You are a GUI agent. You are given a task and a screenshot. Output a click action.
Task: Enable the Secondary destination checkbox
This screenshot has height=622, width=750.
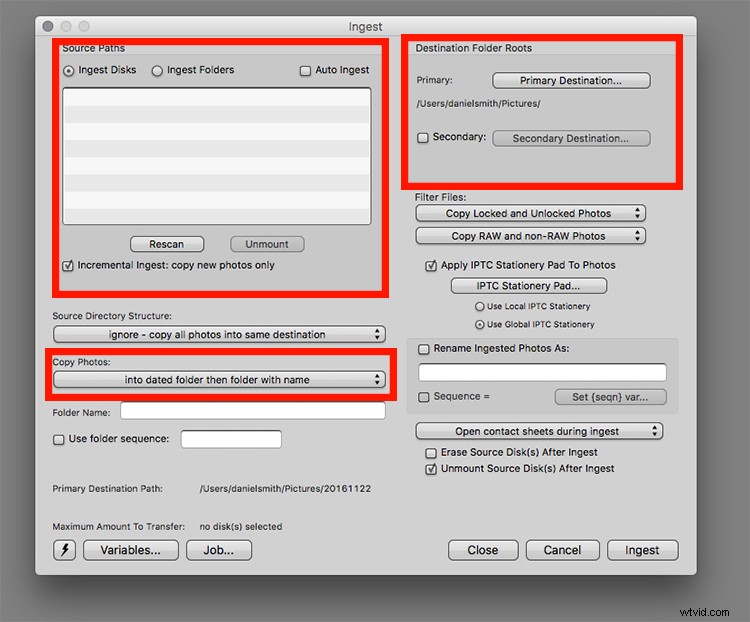422,138
